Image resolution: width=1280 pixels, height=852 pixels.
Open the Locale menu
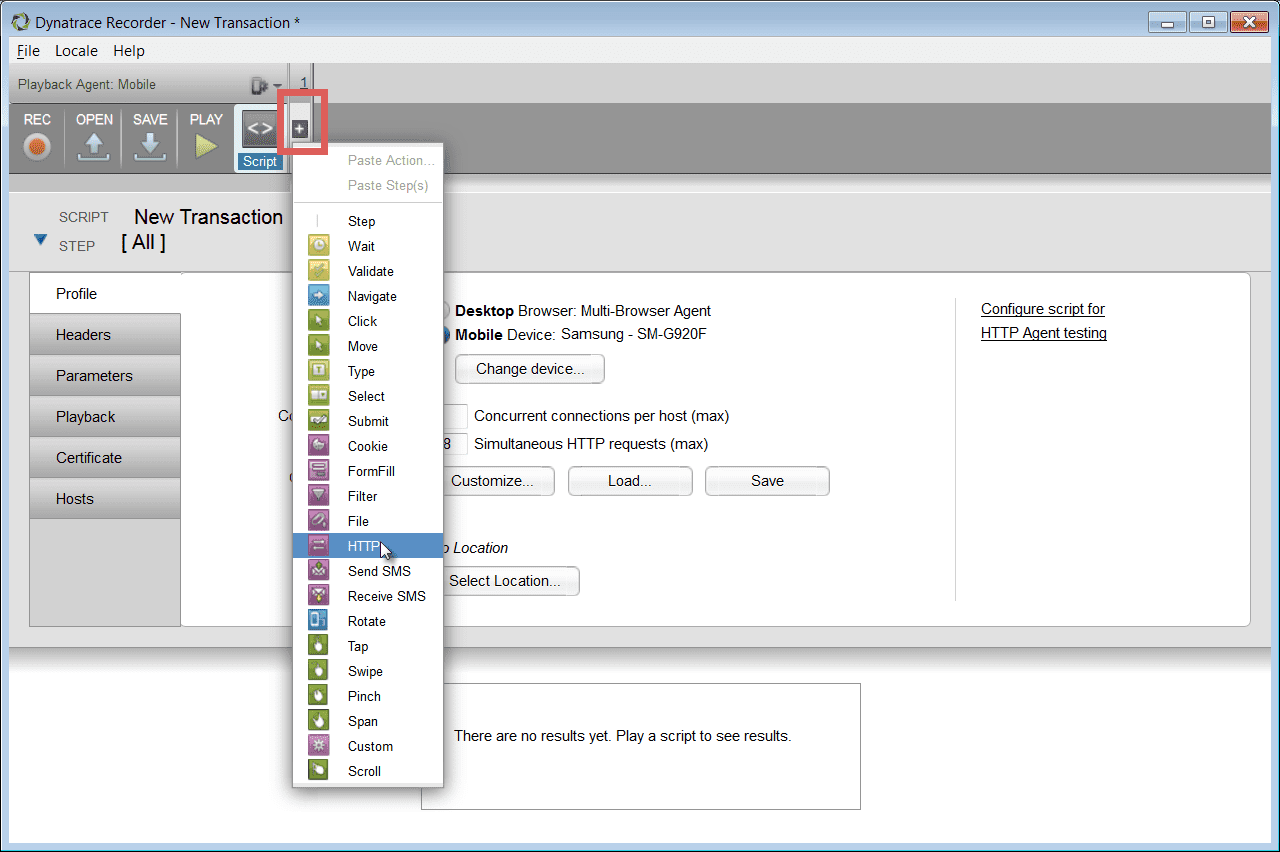click(x=76, y=51)
